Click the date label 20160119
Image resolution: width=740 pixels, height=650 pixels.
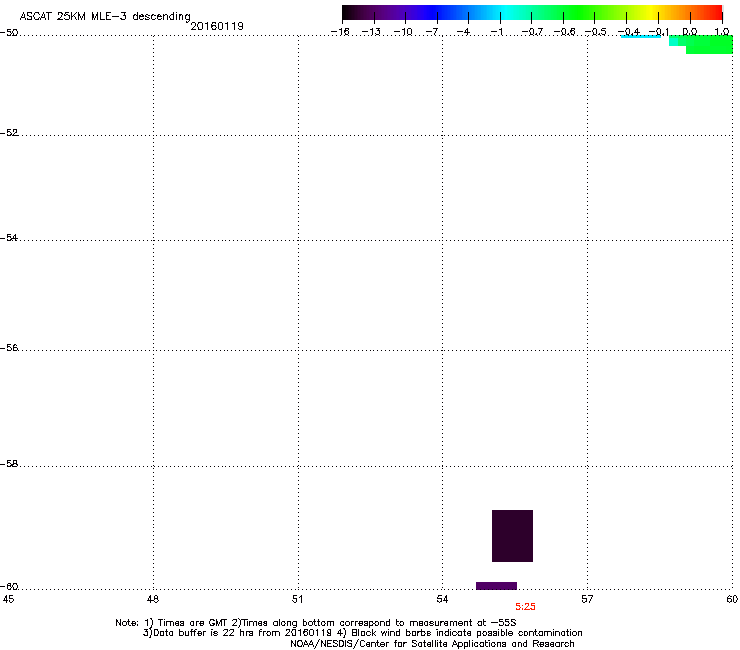[217, 26]
